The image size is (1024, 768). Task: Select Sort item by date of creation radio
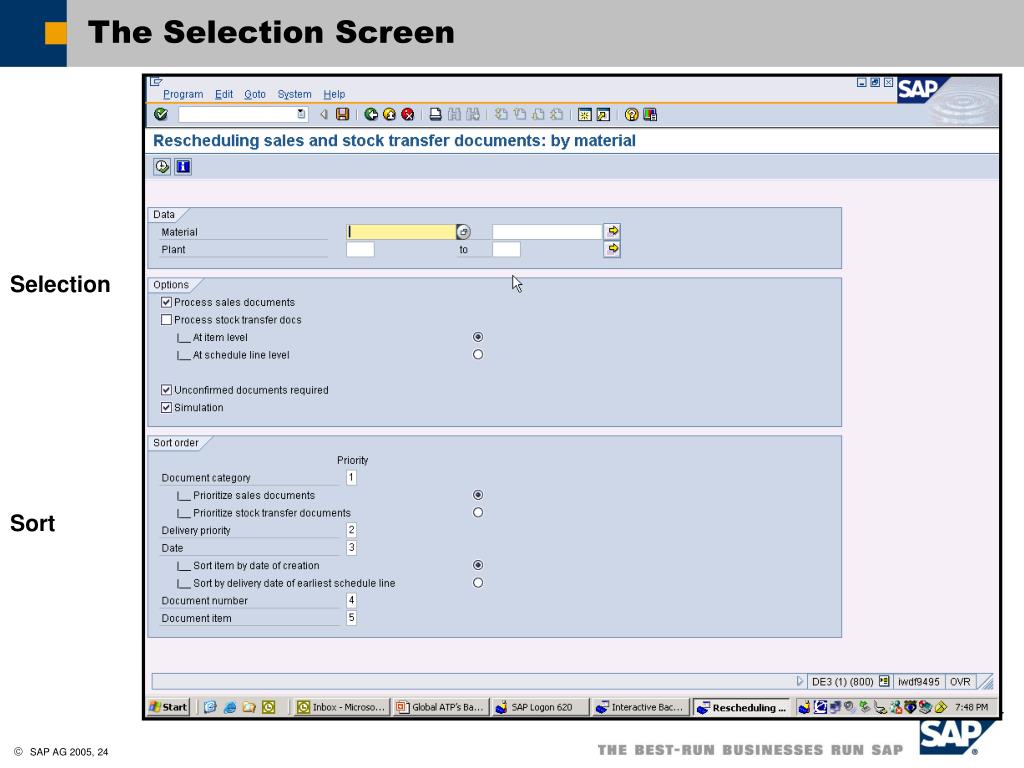point(478,565)
